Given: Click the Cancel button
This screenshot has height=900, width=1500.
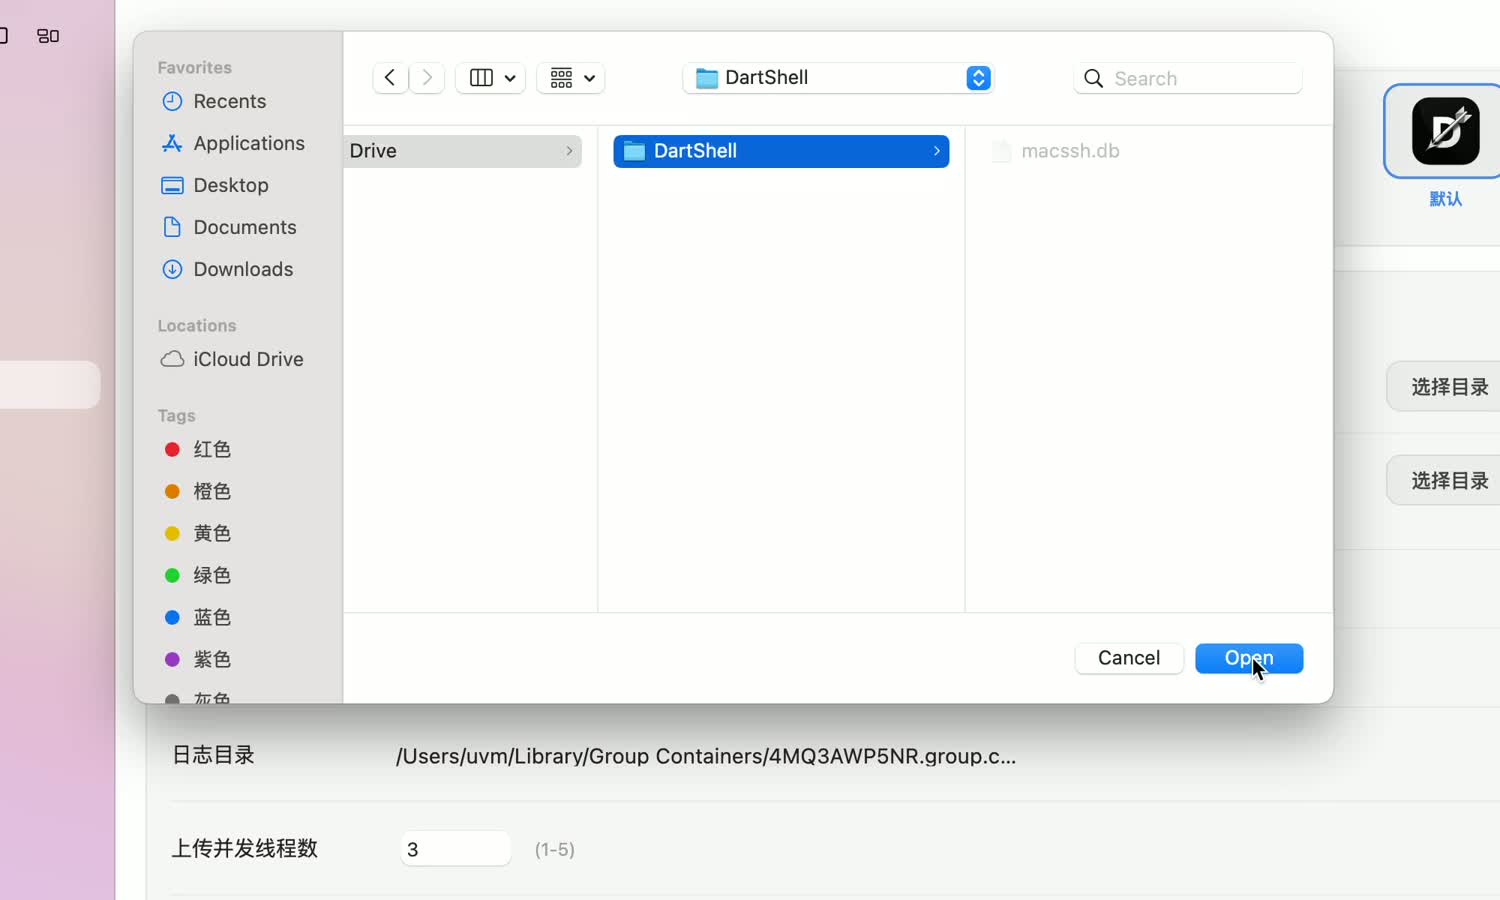Looking at the screenshot, I should (x=1129, y=658).
